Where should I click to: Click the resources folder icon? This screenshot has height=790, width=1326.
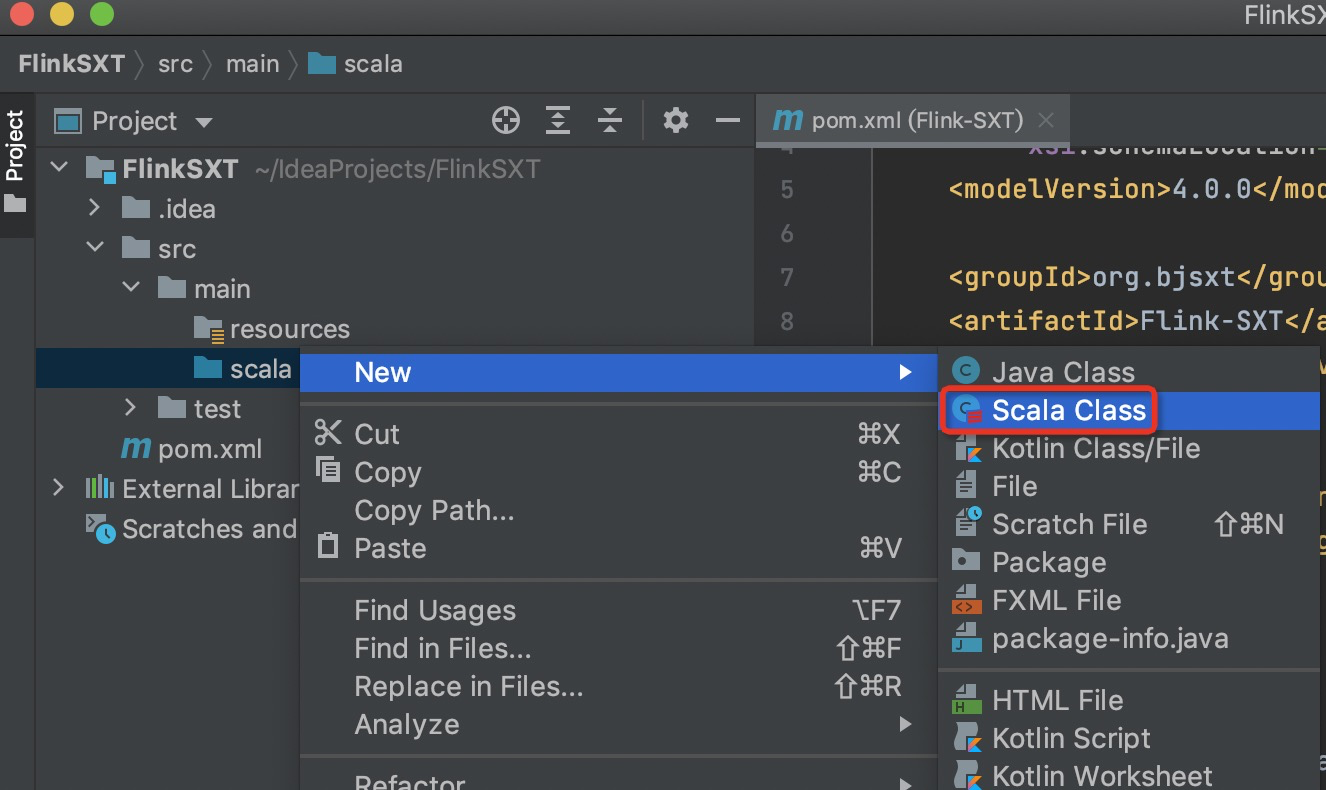click(208, 328)
